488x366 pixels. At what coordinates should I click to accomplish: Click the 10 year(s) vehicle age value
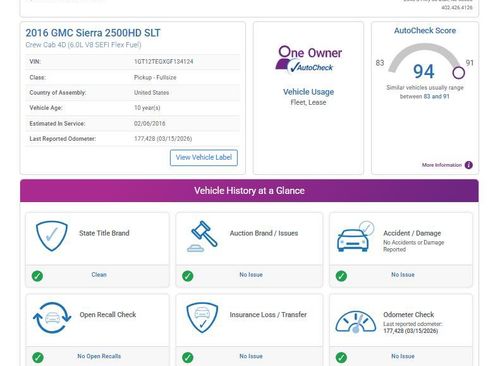[x=147, y=108]
